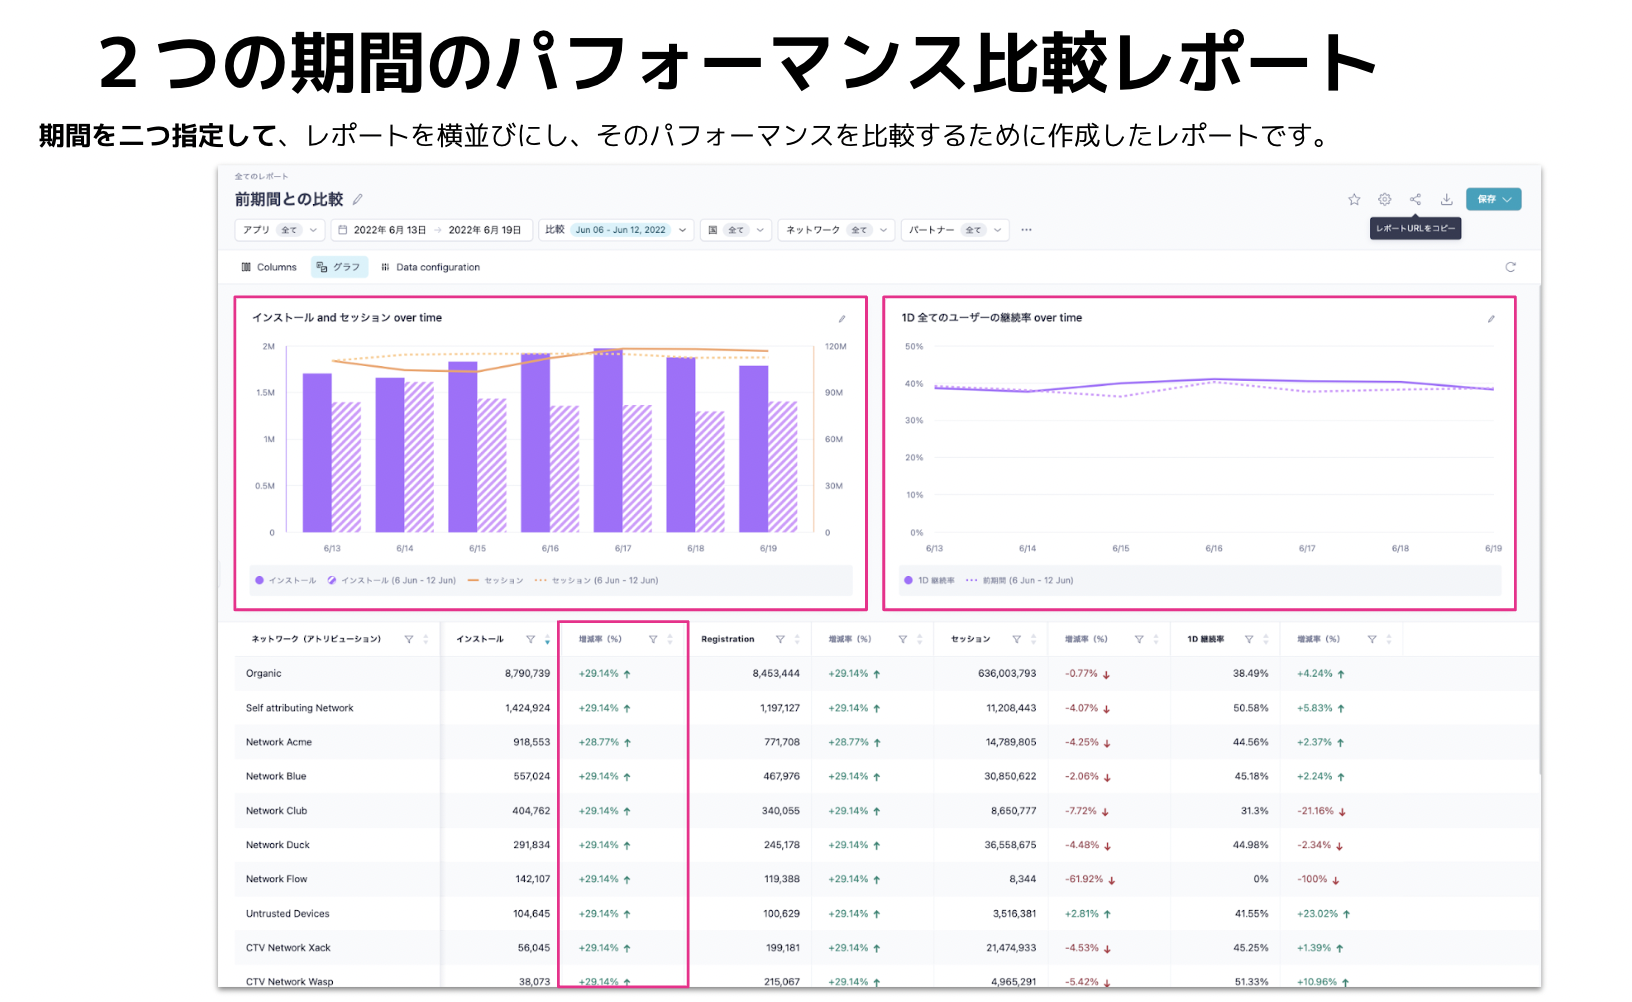
Task: Click installs value 8,790,739
Action: click(527, 674)
